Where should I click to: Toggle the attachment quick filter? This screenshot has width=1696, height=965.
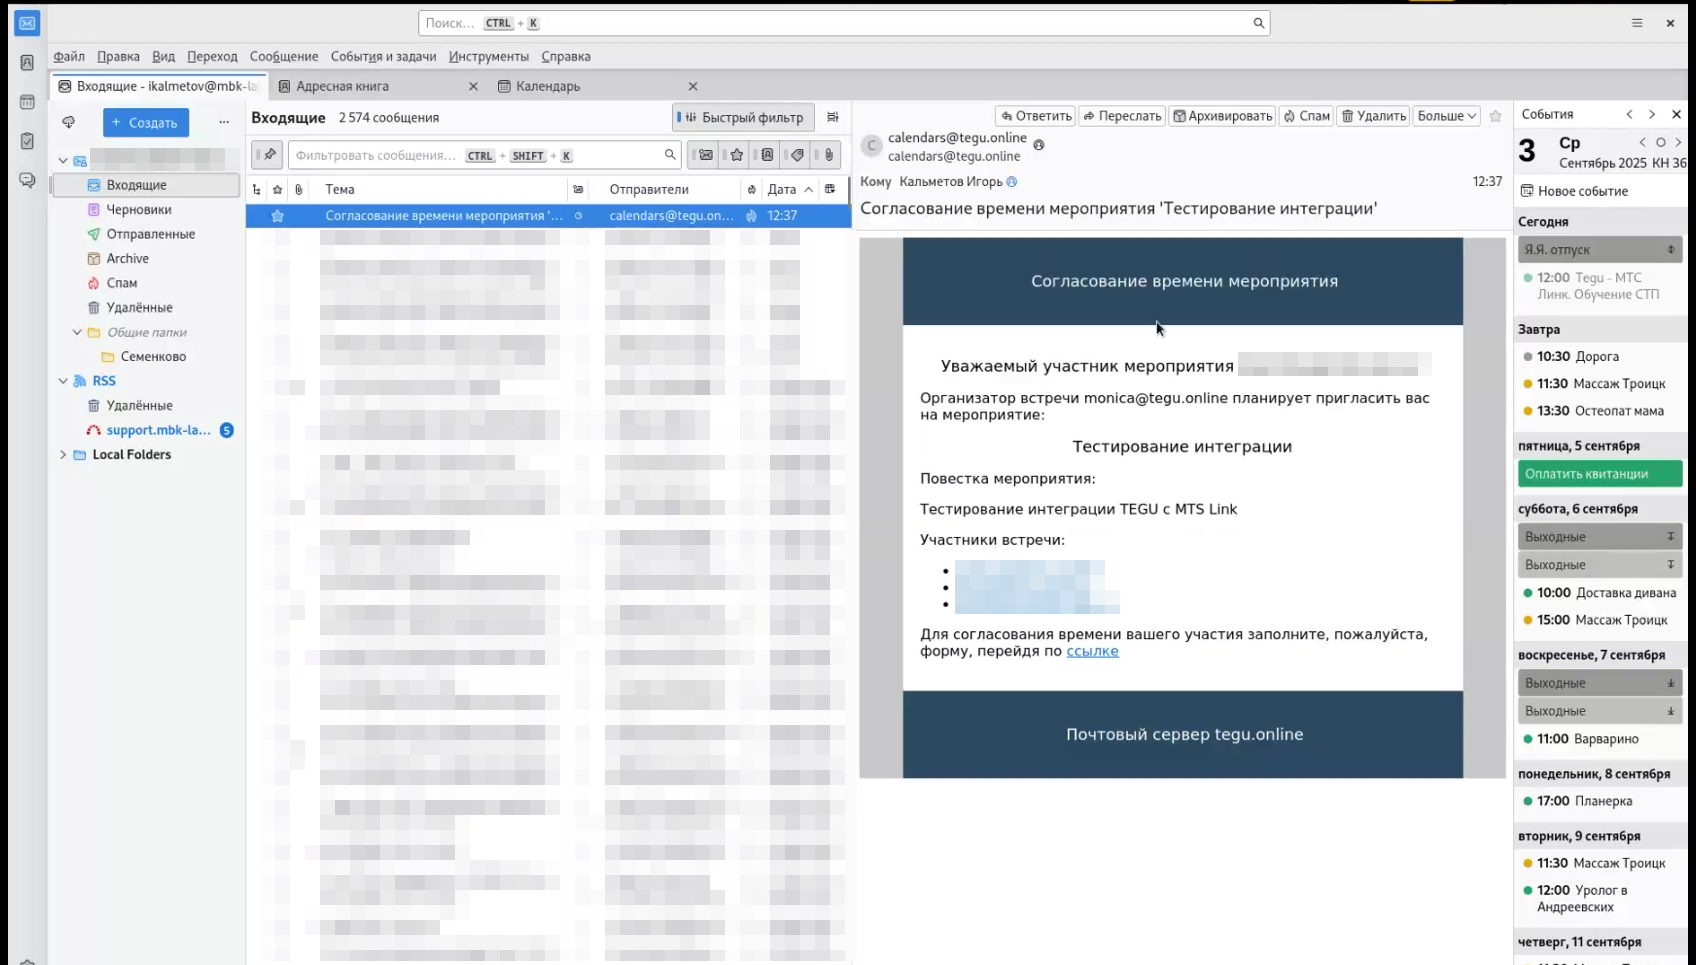pyautogui.click(x=829, y=155)
